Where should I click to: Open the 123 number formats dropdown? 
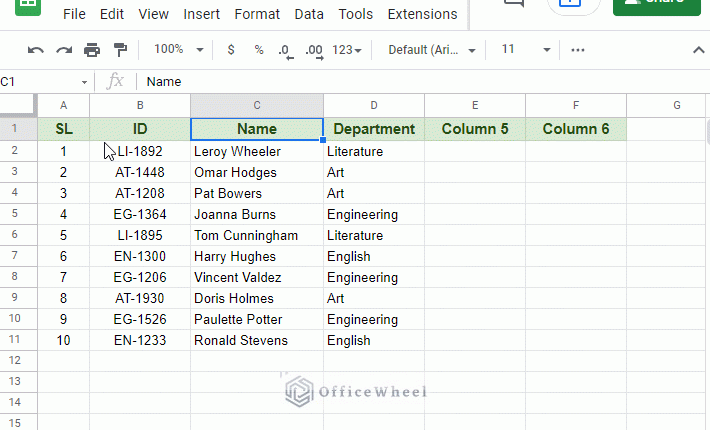(x=347, y=50)
